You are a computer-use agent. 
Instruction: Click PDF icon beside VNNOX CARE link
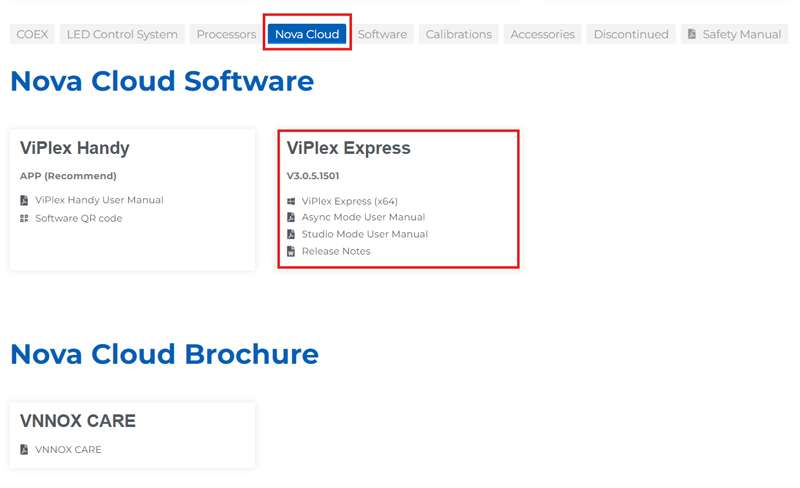pyautogui.click(x=24, y=449)
